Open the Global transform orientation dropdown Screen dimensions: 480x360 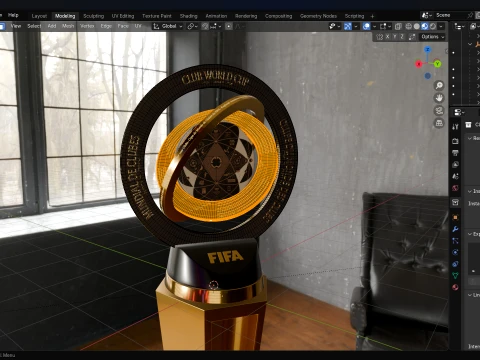(x=168, y=26)
